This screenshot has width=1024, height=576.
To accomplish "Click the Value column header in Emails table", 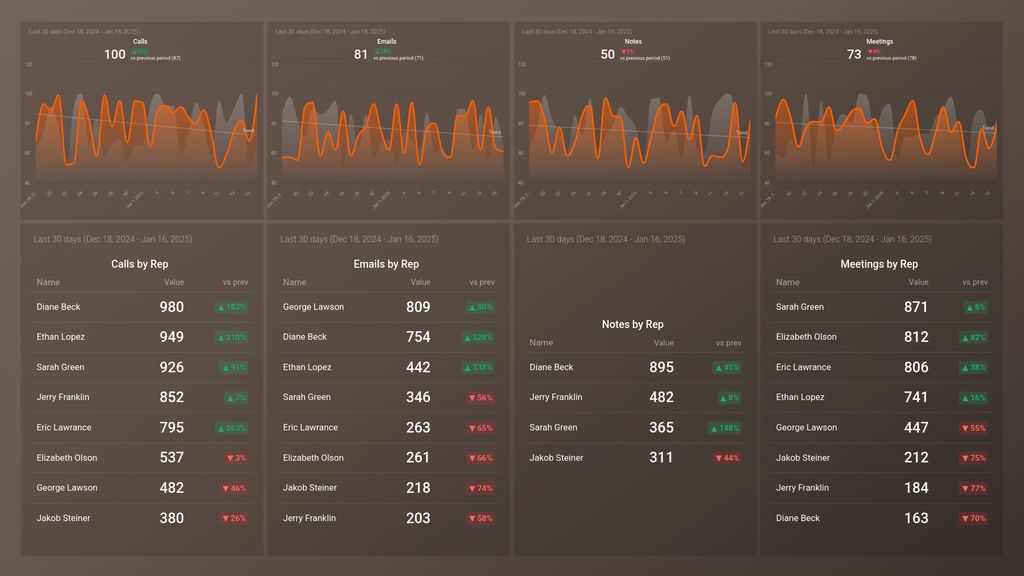I will pyautogui.click(x=421, y=282).
